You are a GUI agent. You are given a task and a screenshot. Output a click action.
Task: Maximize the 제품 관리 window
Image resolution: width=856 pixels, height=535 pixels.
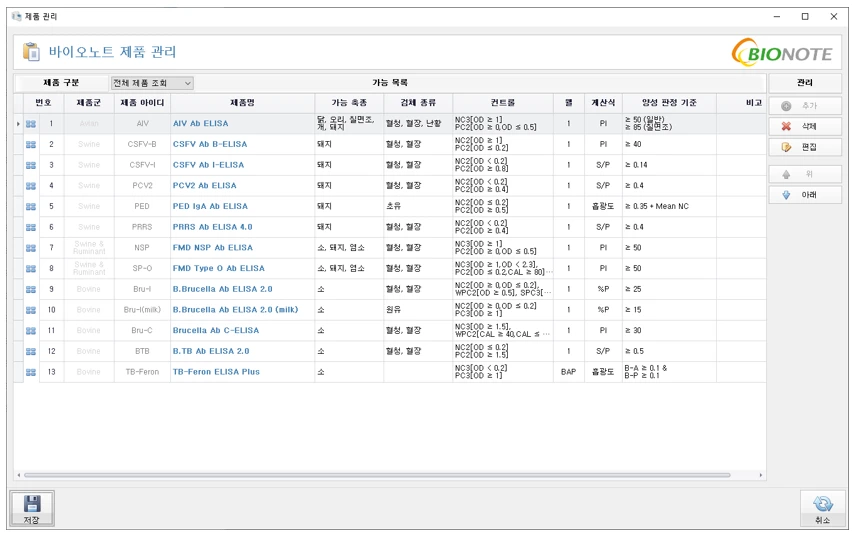[805, 16]
